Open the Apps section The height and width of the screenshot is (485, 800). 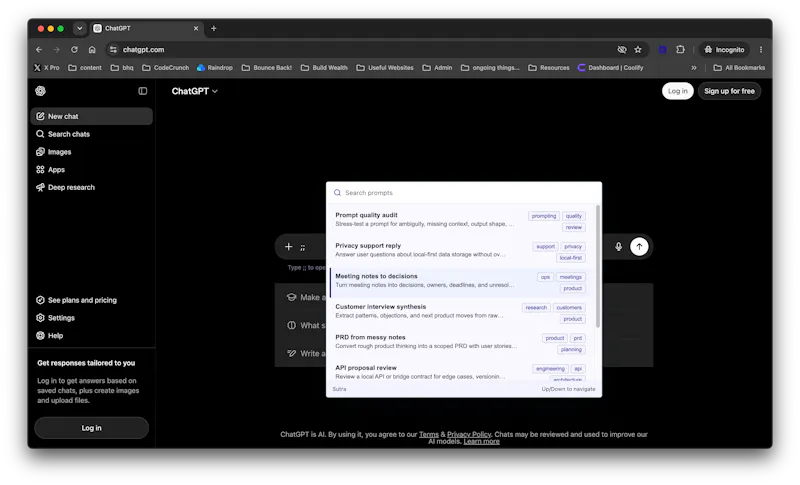click(x=91, y=170)
